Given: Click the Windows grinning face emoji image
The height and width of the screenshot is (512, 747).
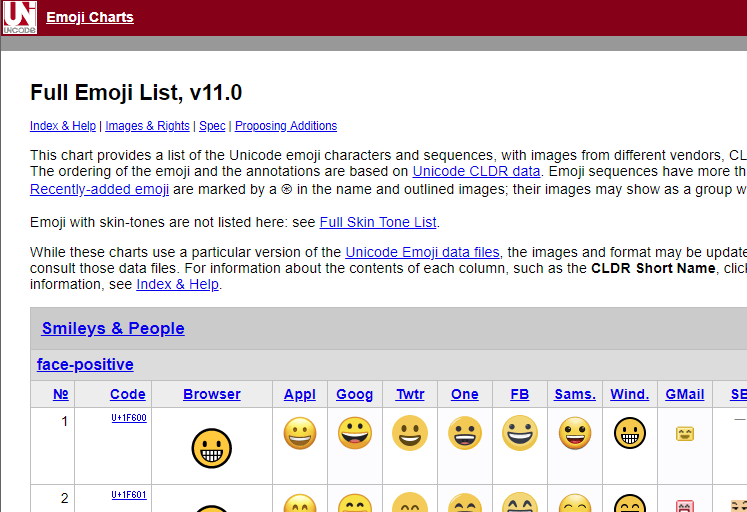Looking at the screenshot, I should [x=630, y=434].
